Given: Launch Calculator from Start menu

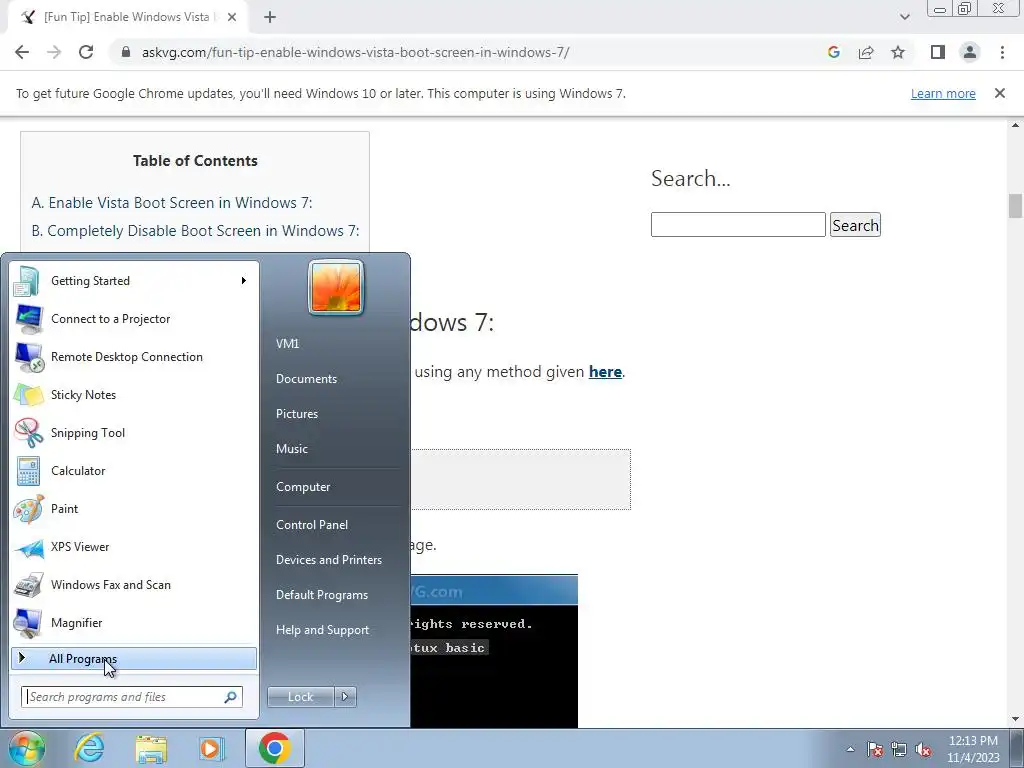Looking at the screenshot, I should (134, 471).
